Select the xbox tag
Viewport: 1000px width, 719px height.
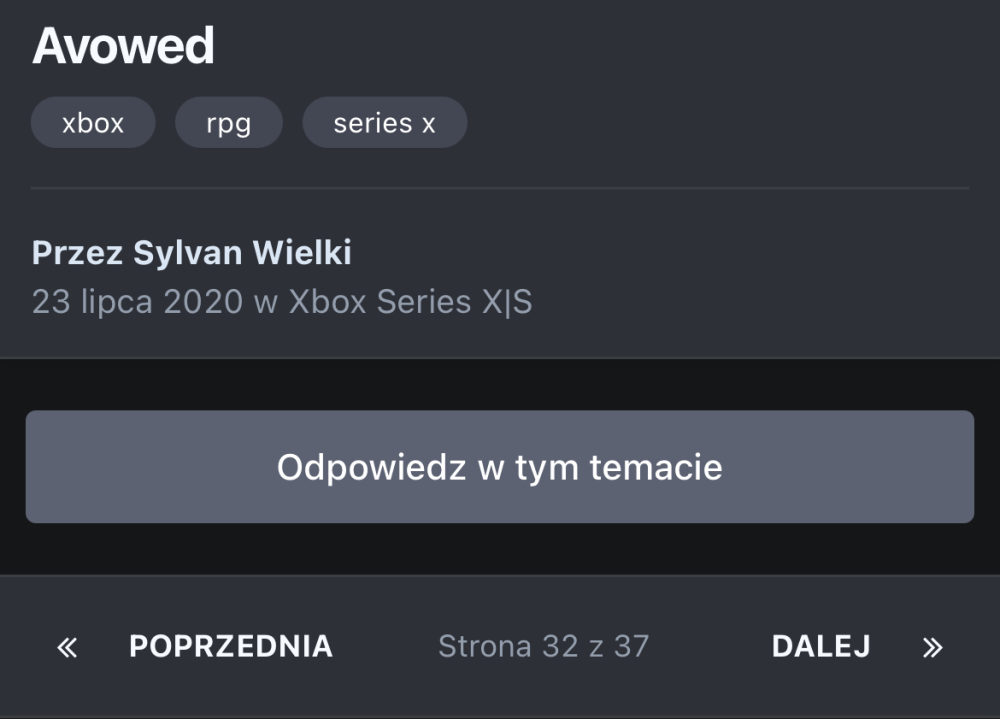click(x=93, y=123)
